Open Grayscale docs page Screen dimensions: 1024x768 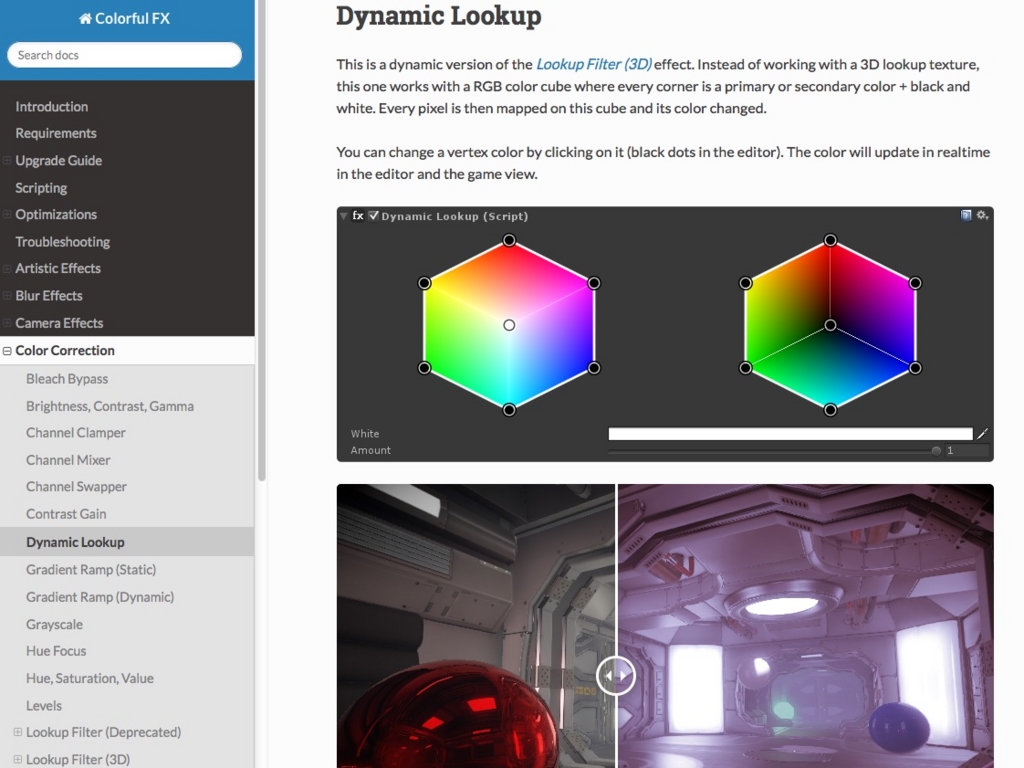click(x=54, y=624)
